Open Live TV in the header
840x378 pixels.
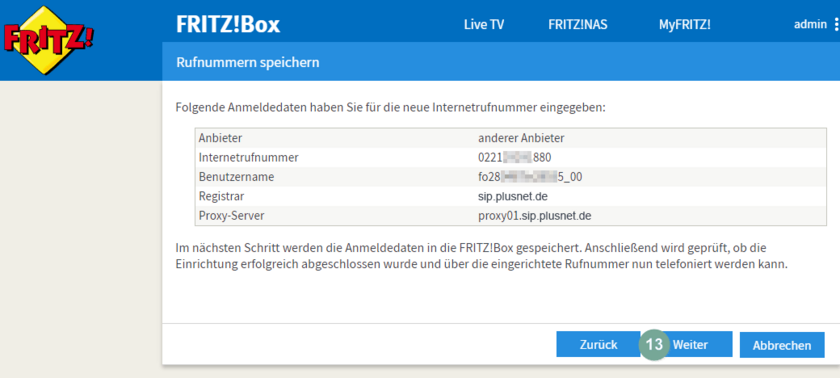point(484,25)
